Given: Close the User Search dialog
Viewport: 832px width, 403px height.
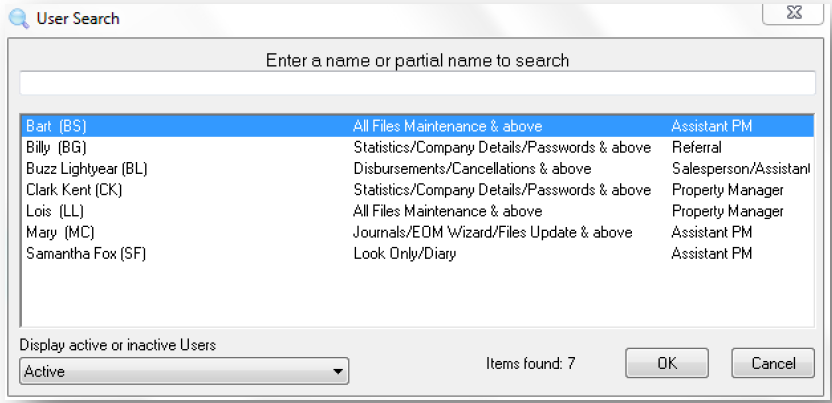Looking at the screenshot, I should (794, 13).
